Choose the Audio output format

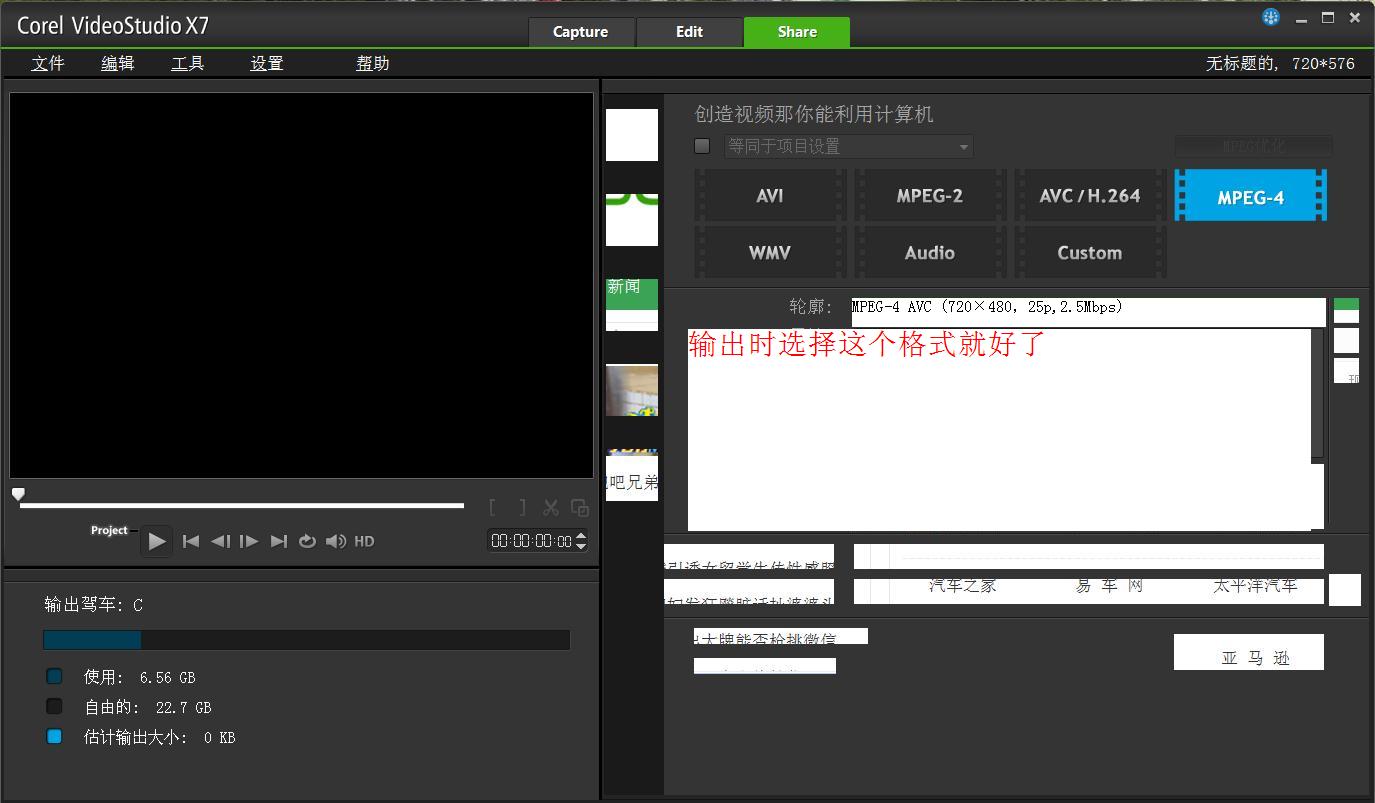tap(930, 253)
